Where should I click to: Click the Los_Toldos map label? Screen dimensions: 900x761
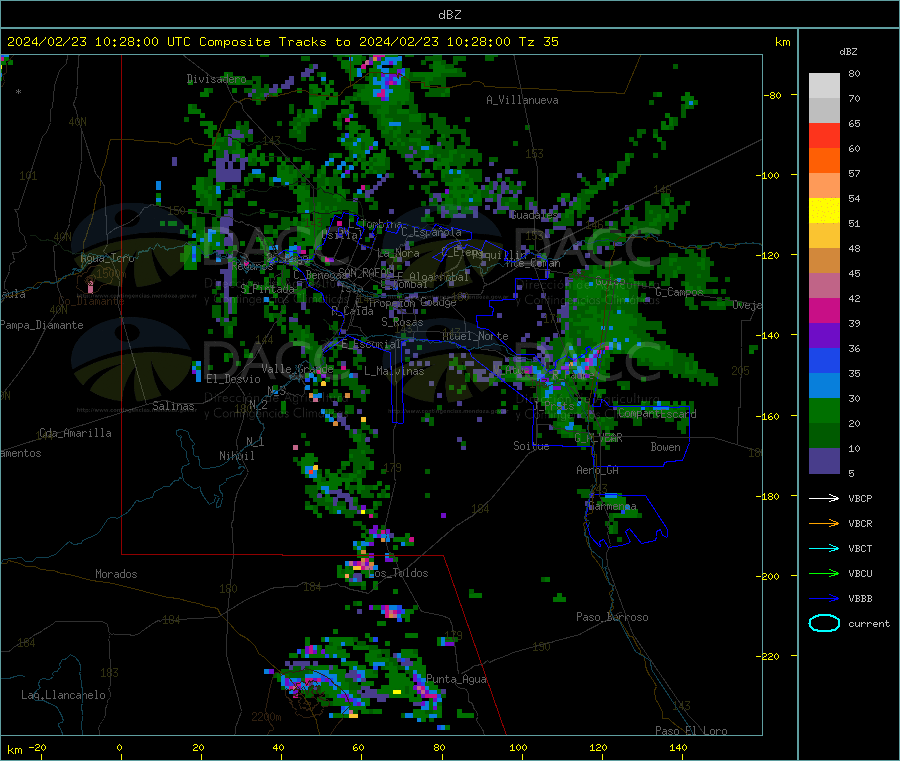399,573
